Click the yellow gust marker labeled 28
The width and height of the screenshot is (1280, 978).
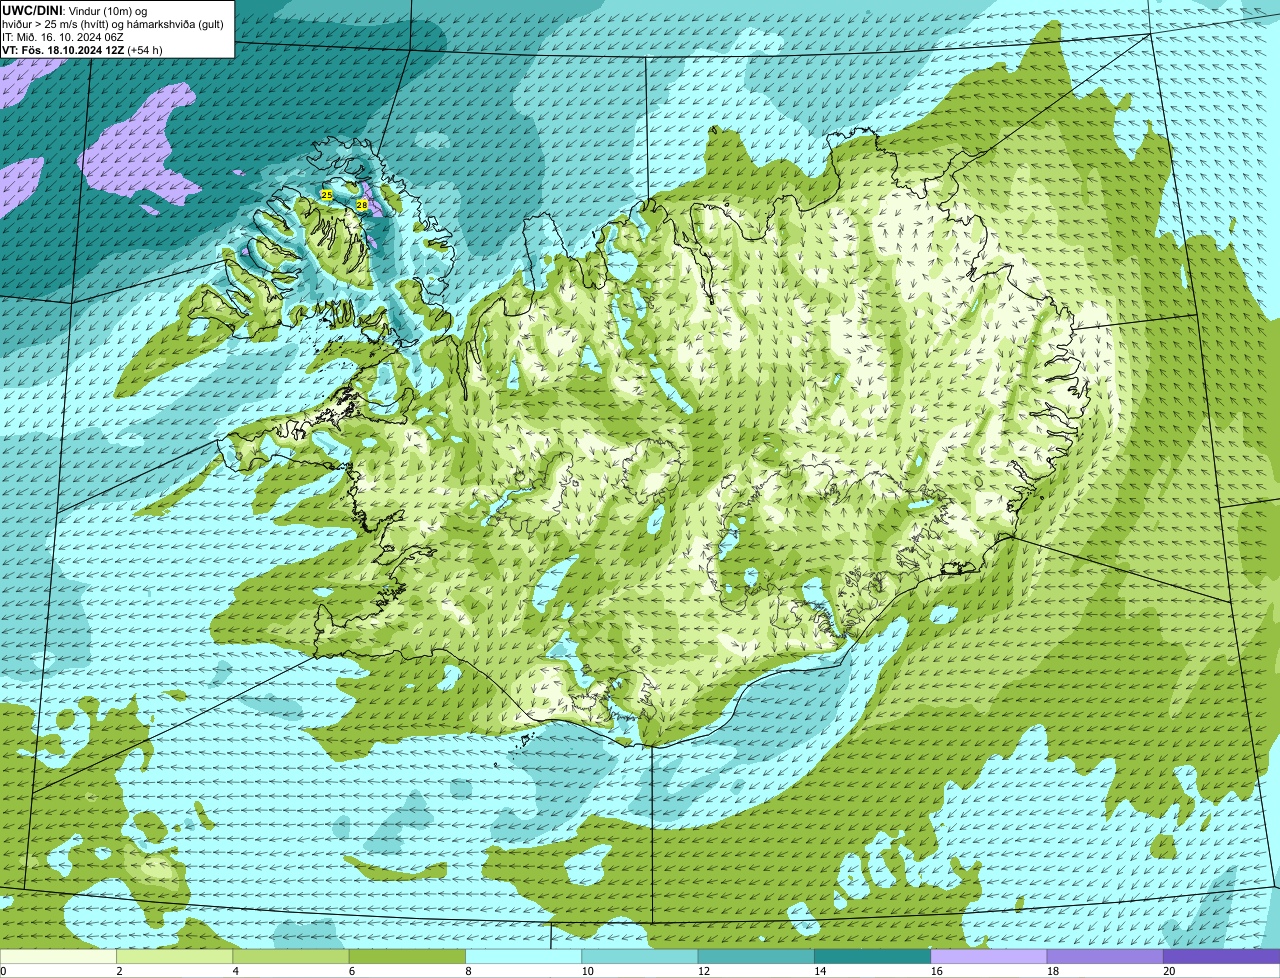tap(362, 204)
